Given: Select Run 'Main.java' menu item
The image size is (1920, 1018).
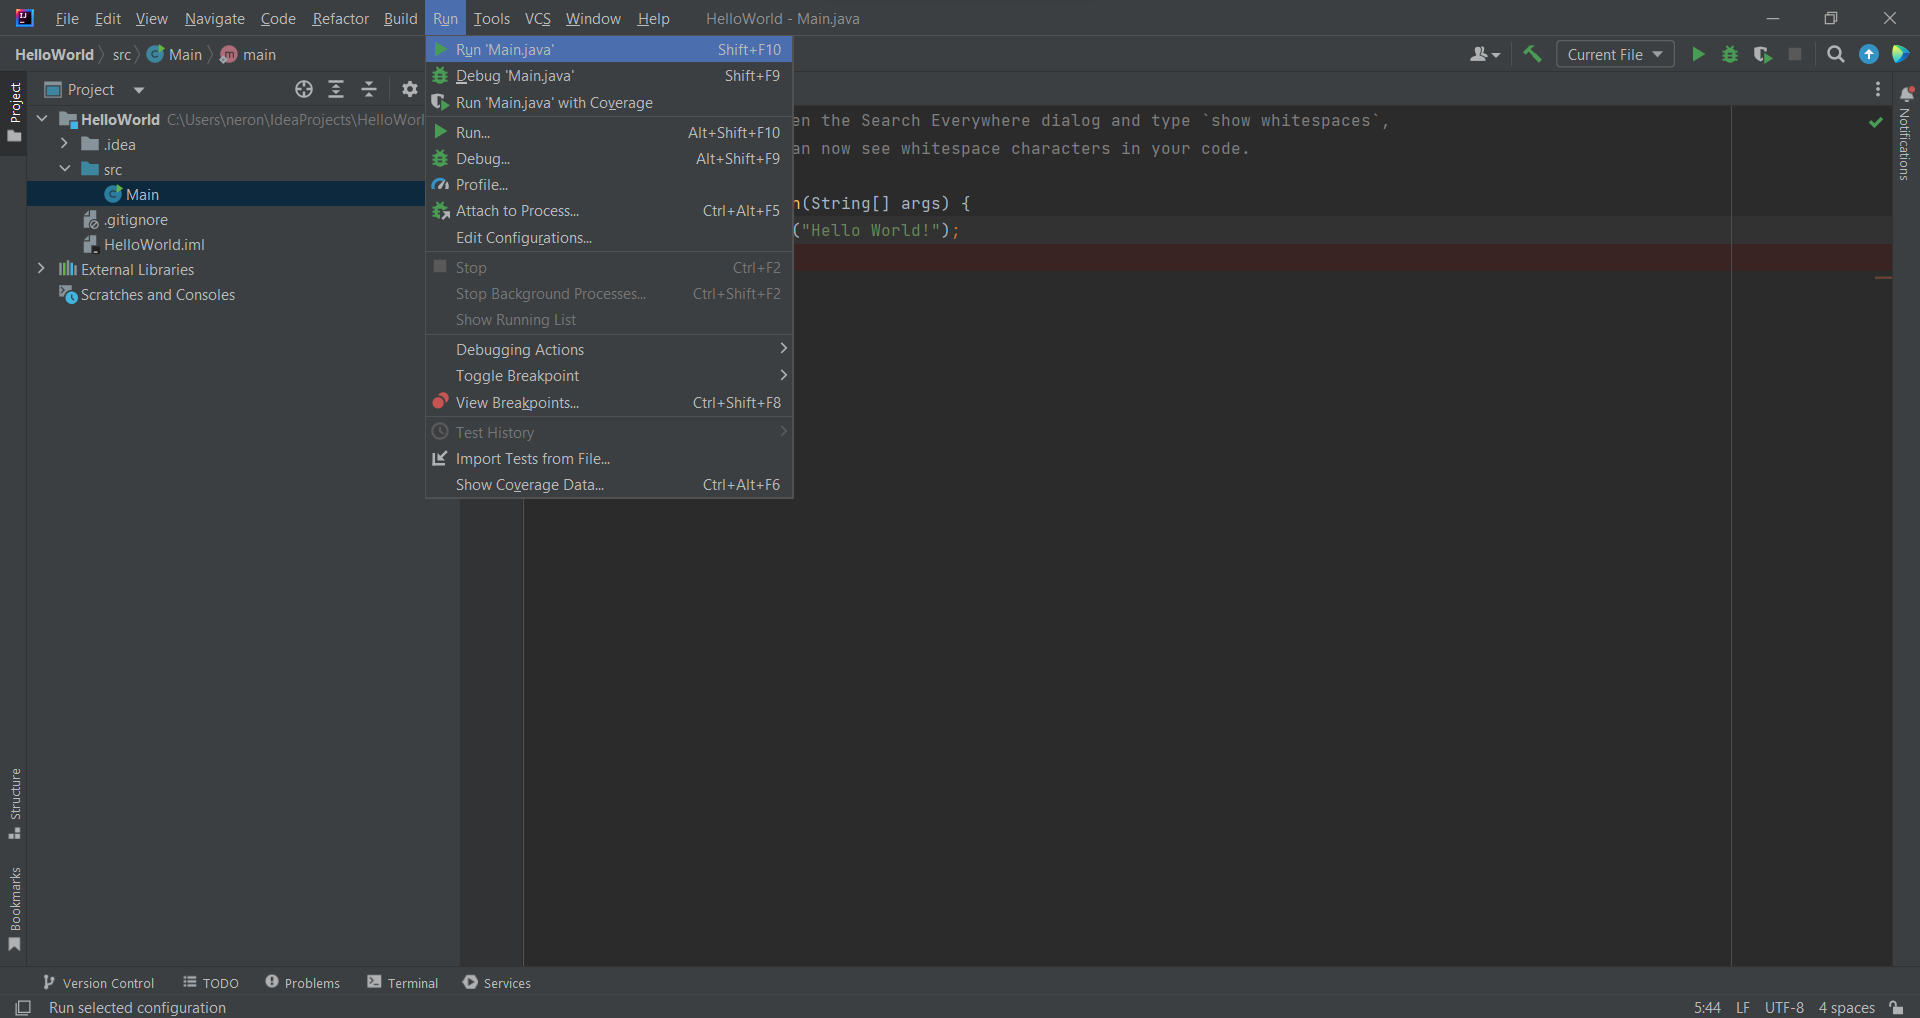Looking at the screenshot, I should (505, 50).
